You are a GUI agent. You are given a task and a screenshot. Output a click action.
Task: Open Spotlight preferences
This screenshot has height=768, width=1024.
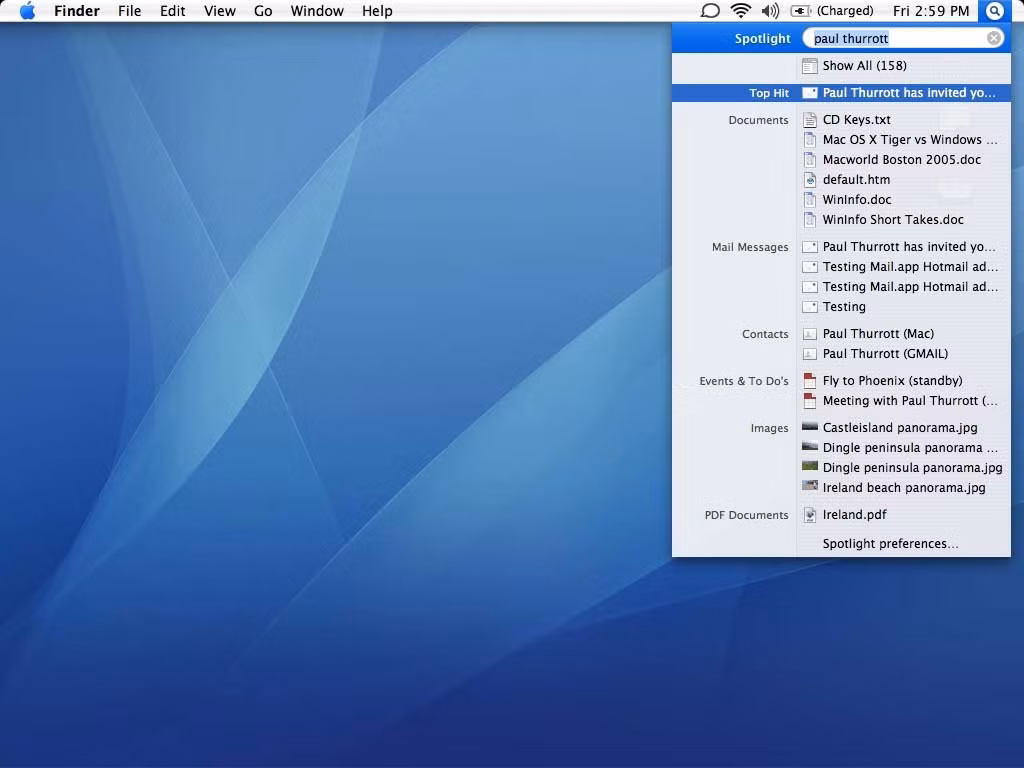(889, 543)
